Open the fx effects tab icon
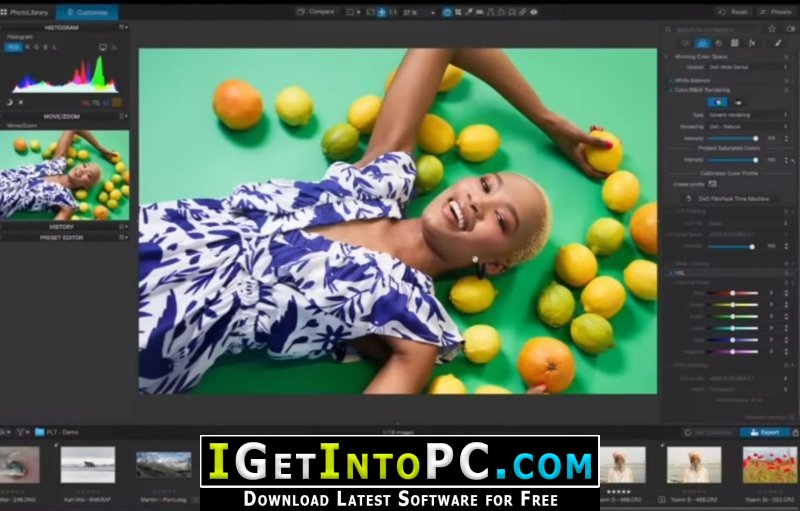The height and width of the screenshot is (511, 800). click(x=752, y=43)
